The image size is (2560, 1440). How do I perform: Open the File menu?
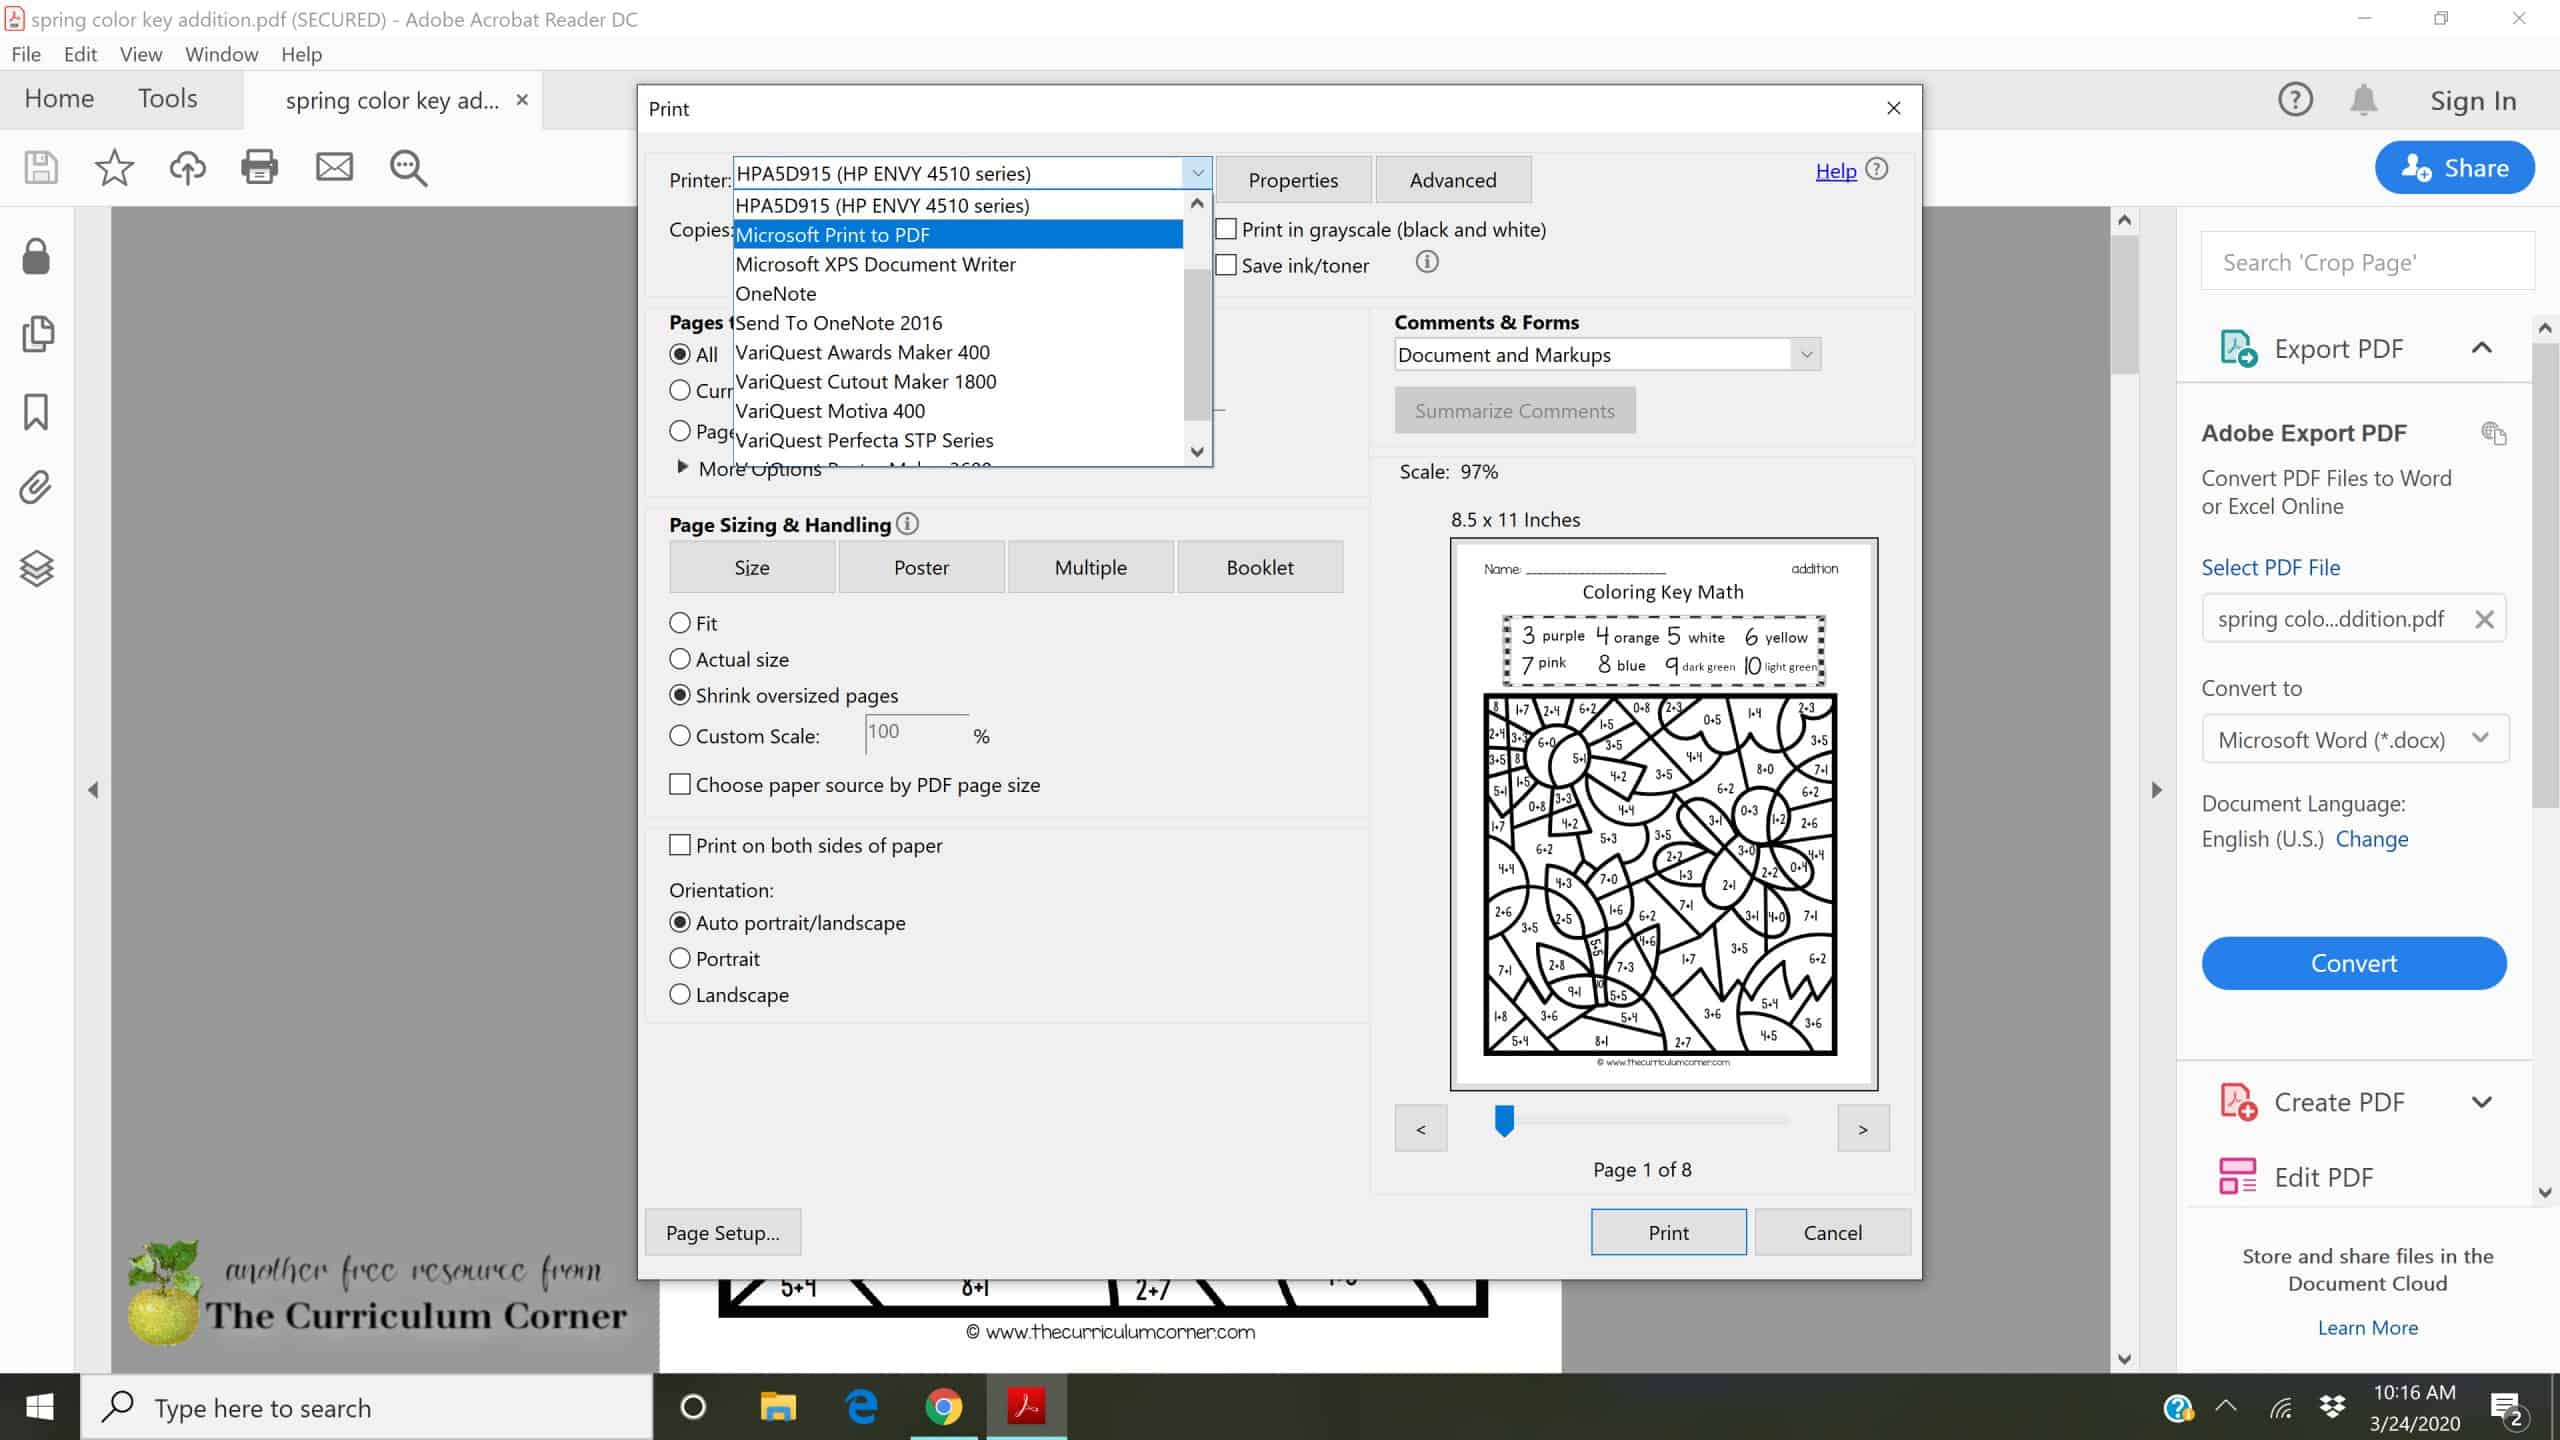26,54
